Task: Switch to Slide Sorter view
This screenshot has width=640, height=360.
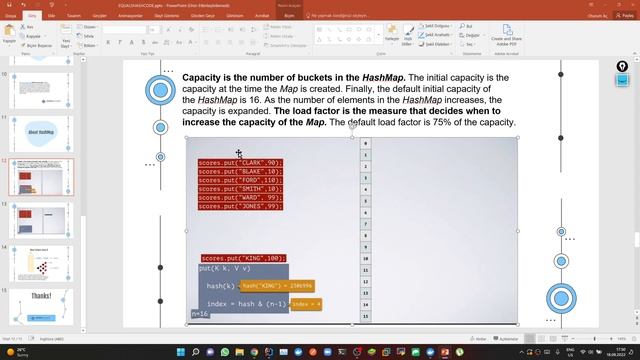Action: pos(541,339)
